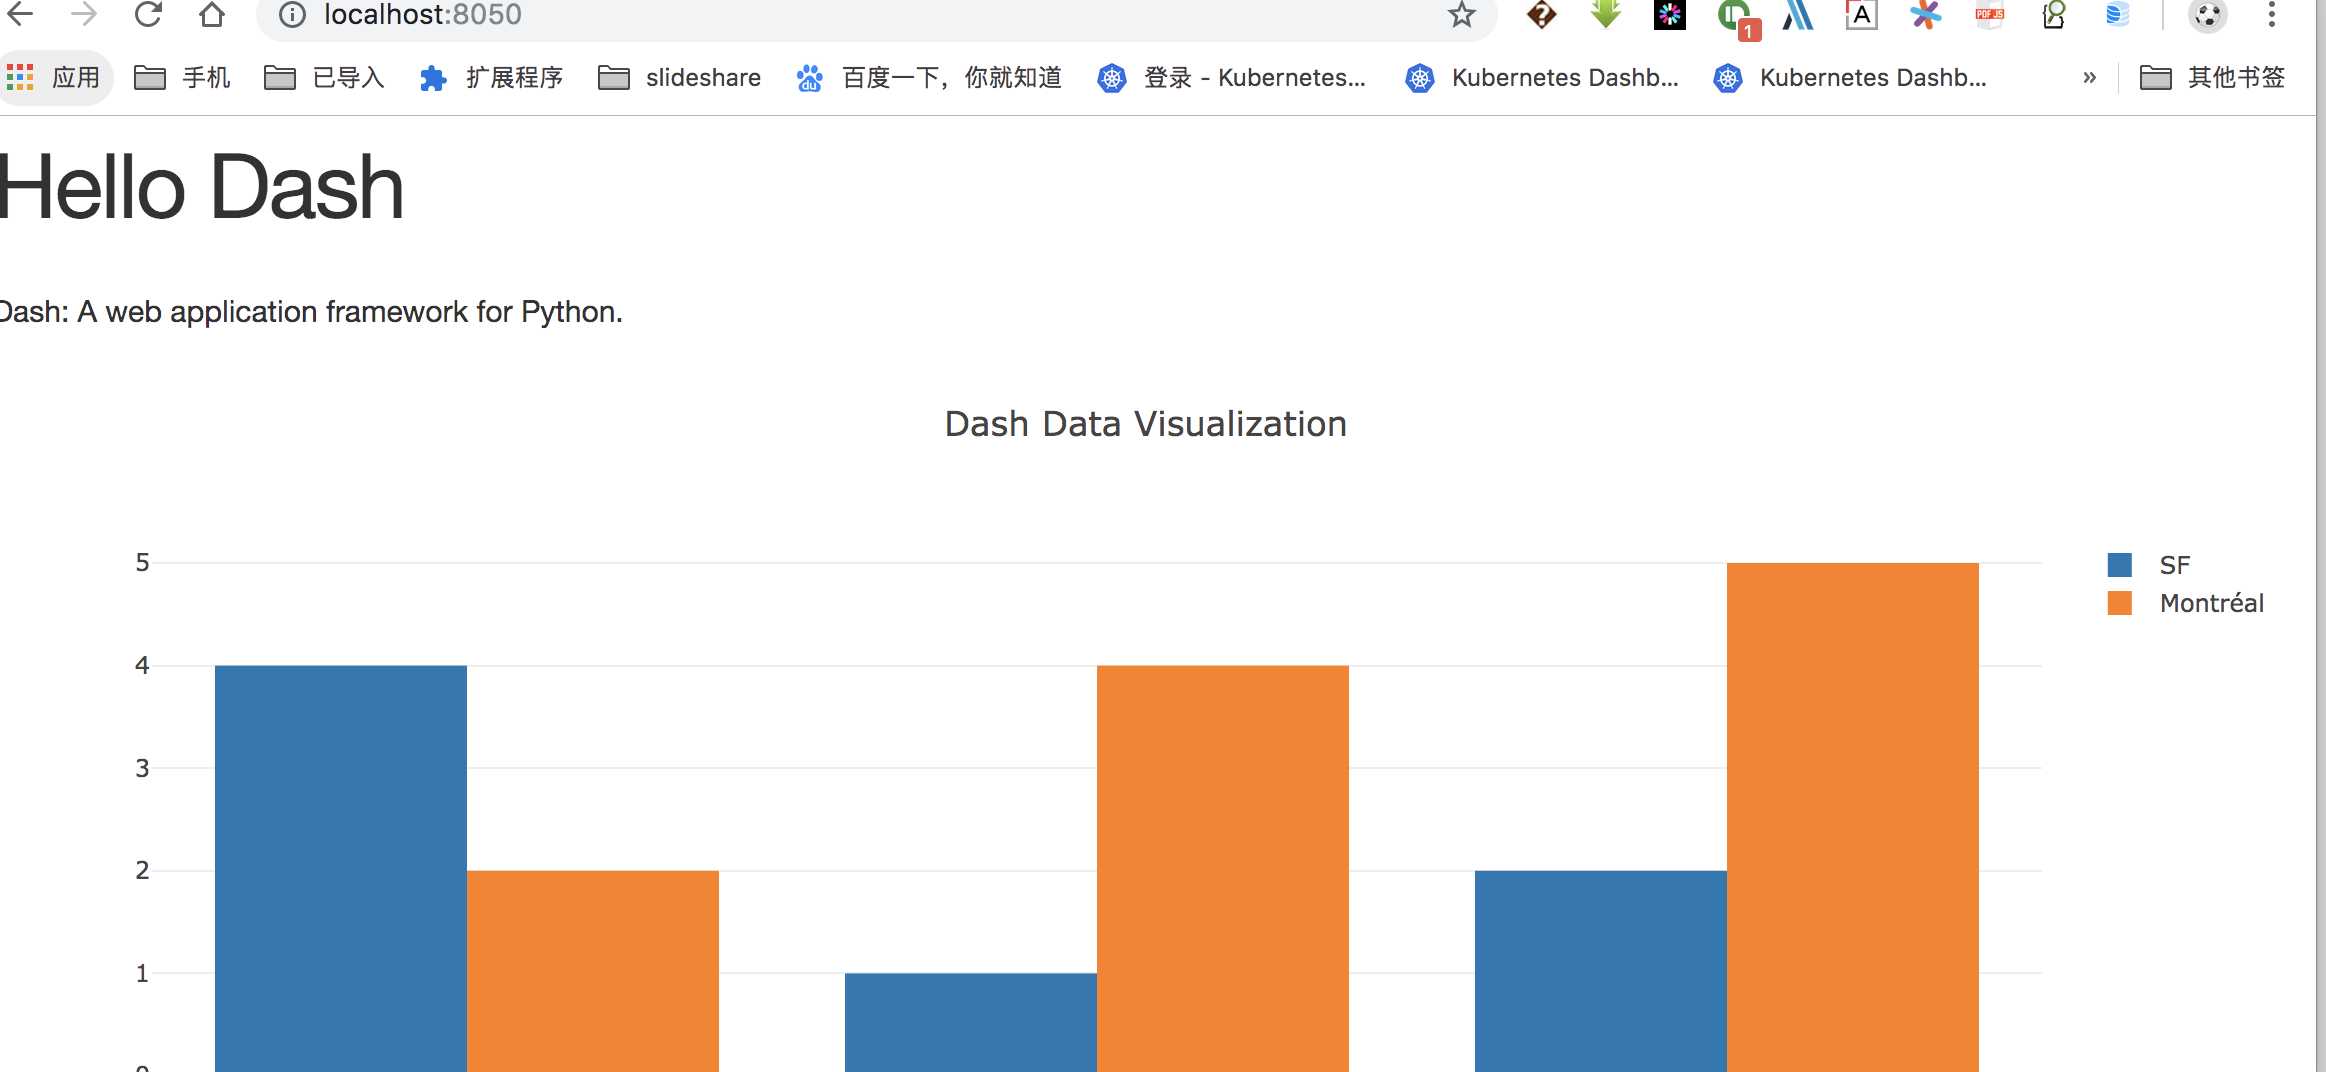This screenshot has width=2326, height=1072.
Task: Expand the slideshare bookmarks folder
Action: click(679, 78)
